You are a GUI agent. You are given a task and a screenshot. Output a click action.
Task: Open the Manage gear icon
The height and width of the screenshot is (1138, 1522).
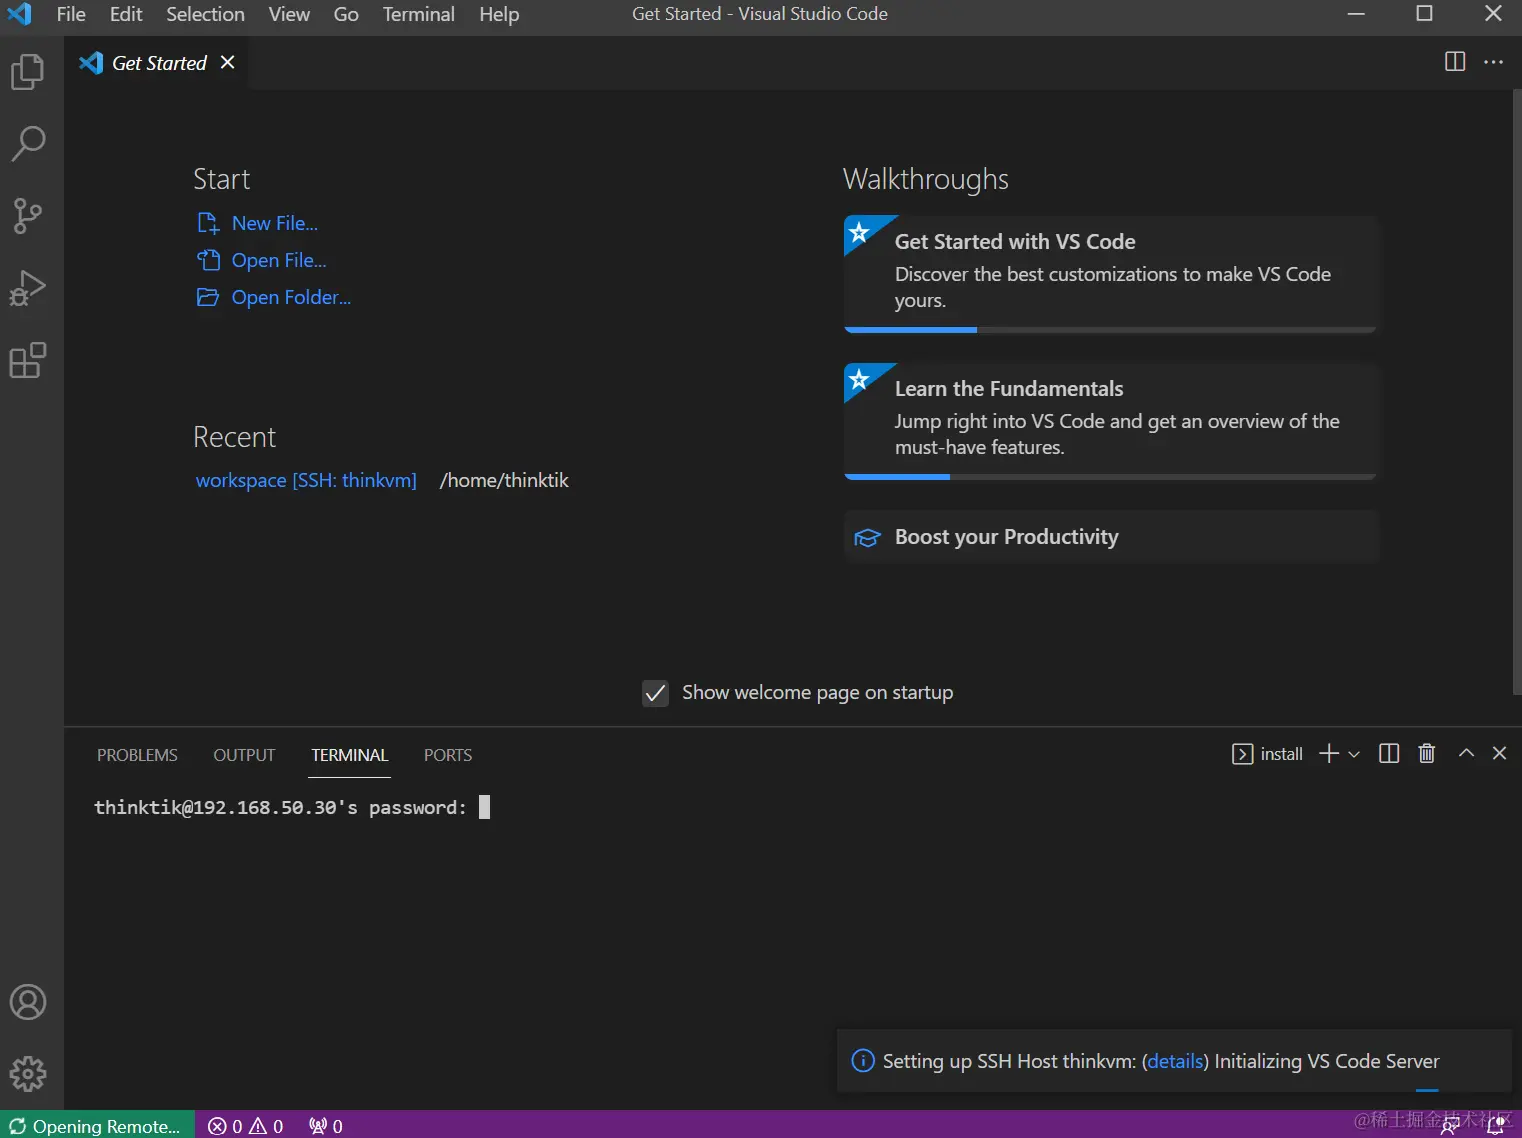point(28,1074)
